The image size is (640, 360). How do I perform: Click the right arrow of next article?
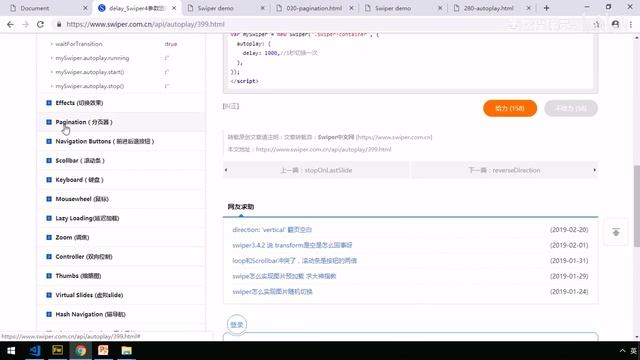[x=595, y=170]
